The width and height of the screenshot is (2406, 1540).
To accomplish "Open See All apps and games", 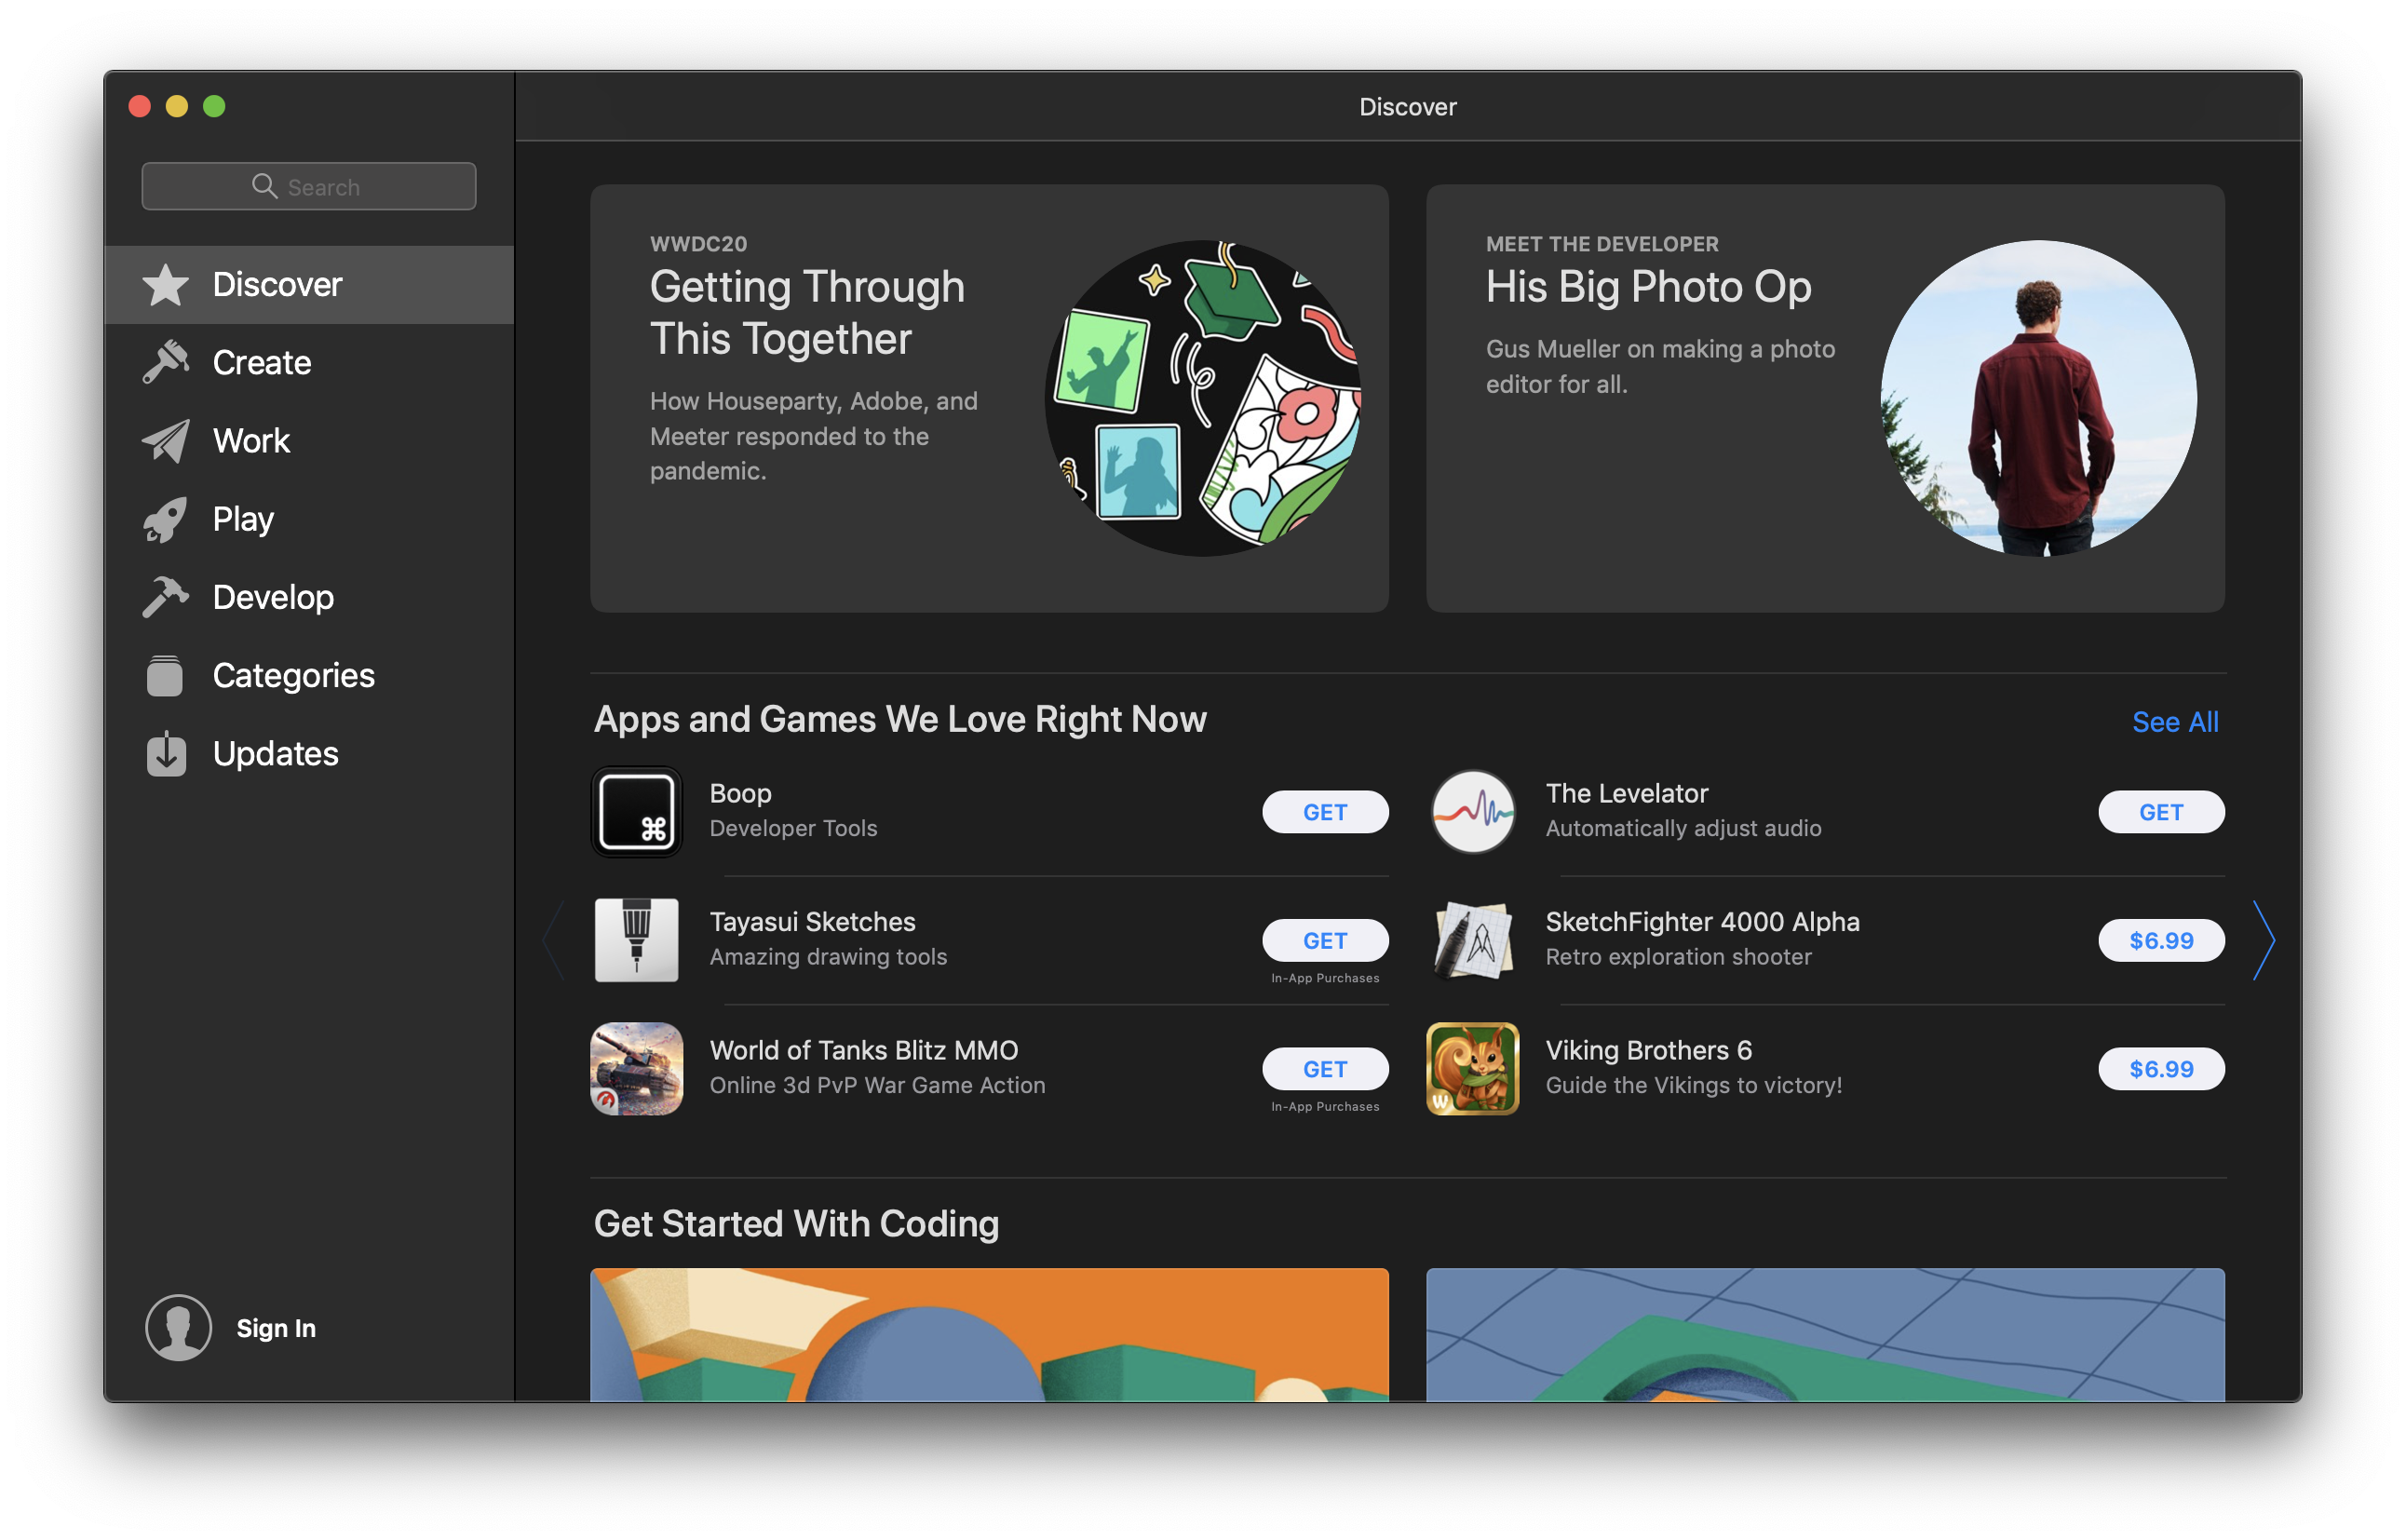I will point(2174,721).
